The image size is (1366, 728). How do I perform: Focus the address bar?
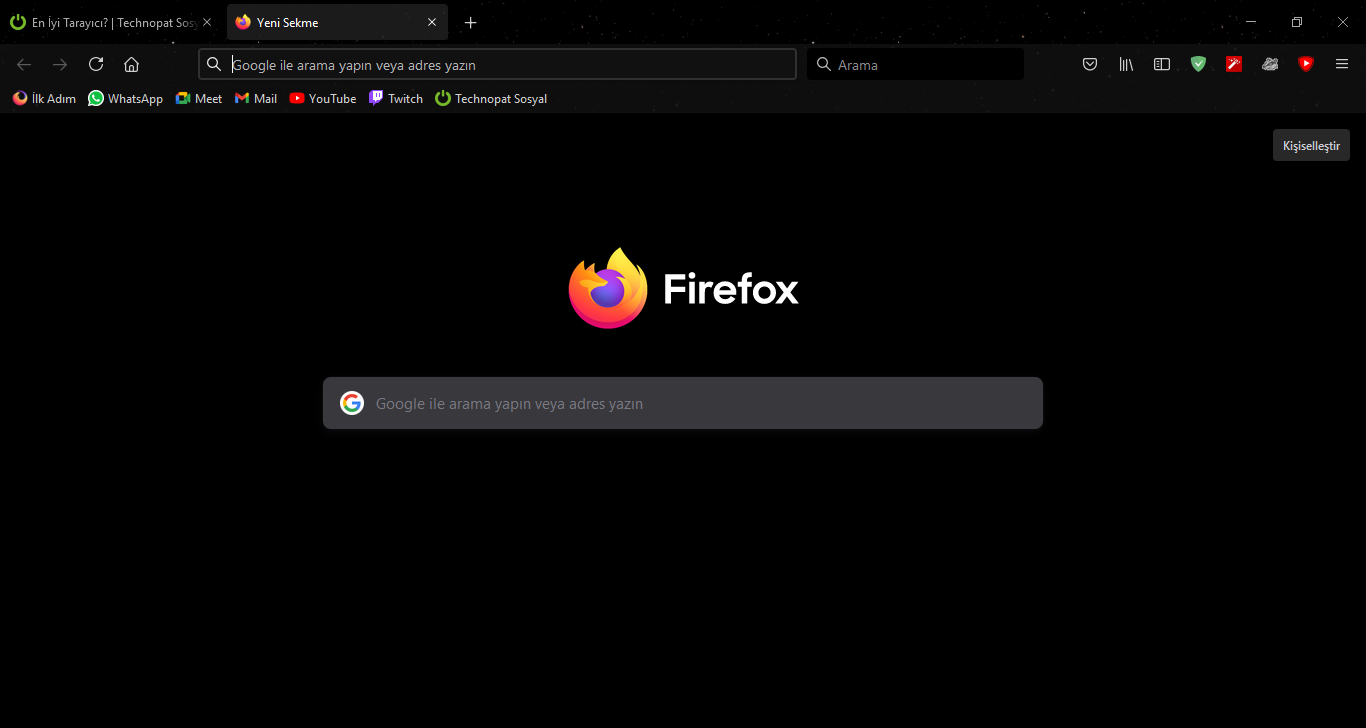coord(497,64)
